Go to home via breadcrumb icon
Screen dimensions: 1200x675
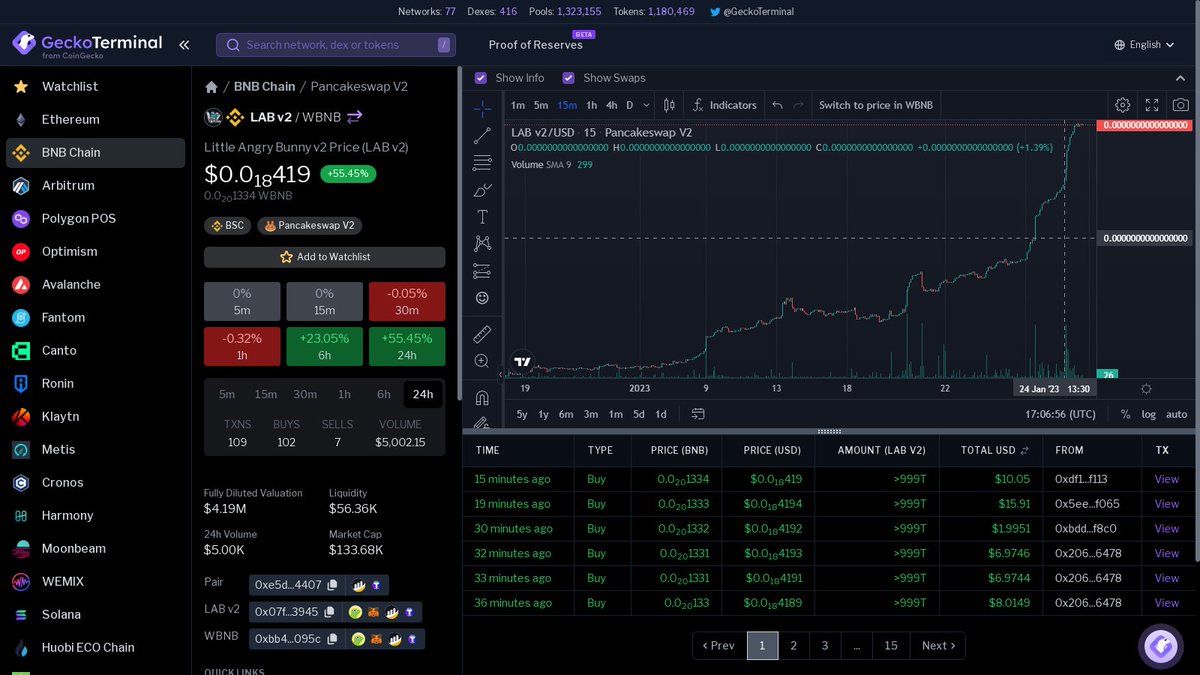[x=211, y=87]
